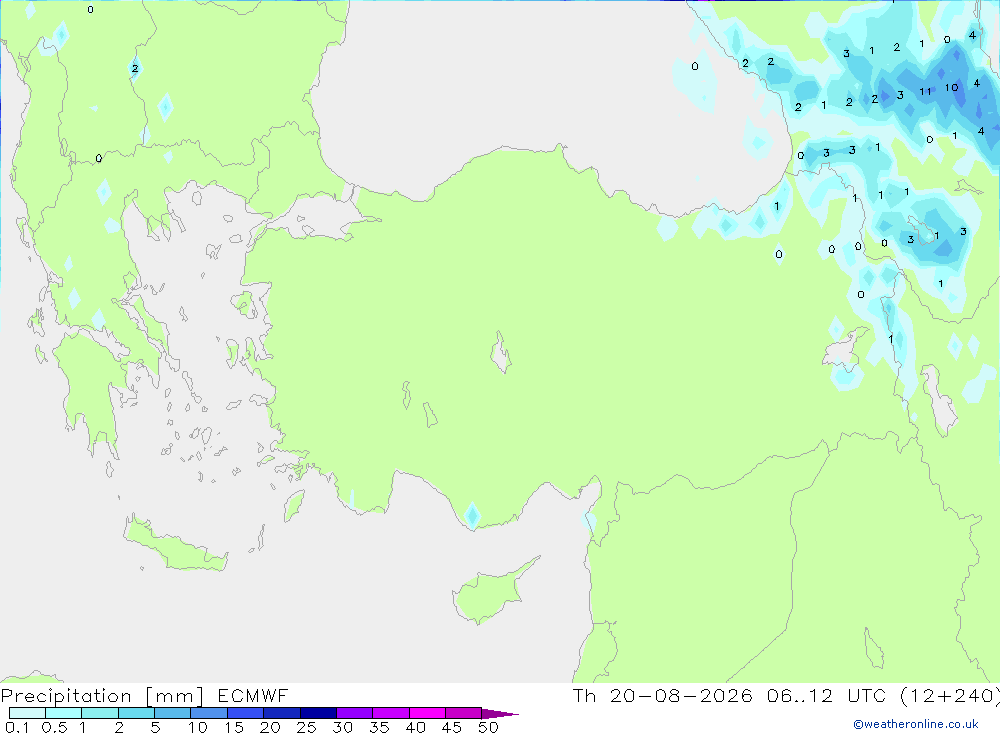Click the legend label '50'

[488, 727]
